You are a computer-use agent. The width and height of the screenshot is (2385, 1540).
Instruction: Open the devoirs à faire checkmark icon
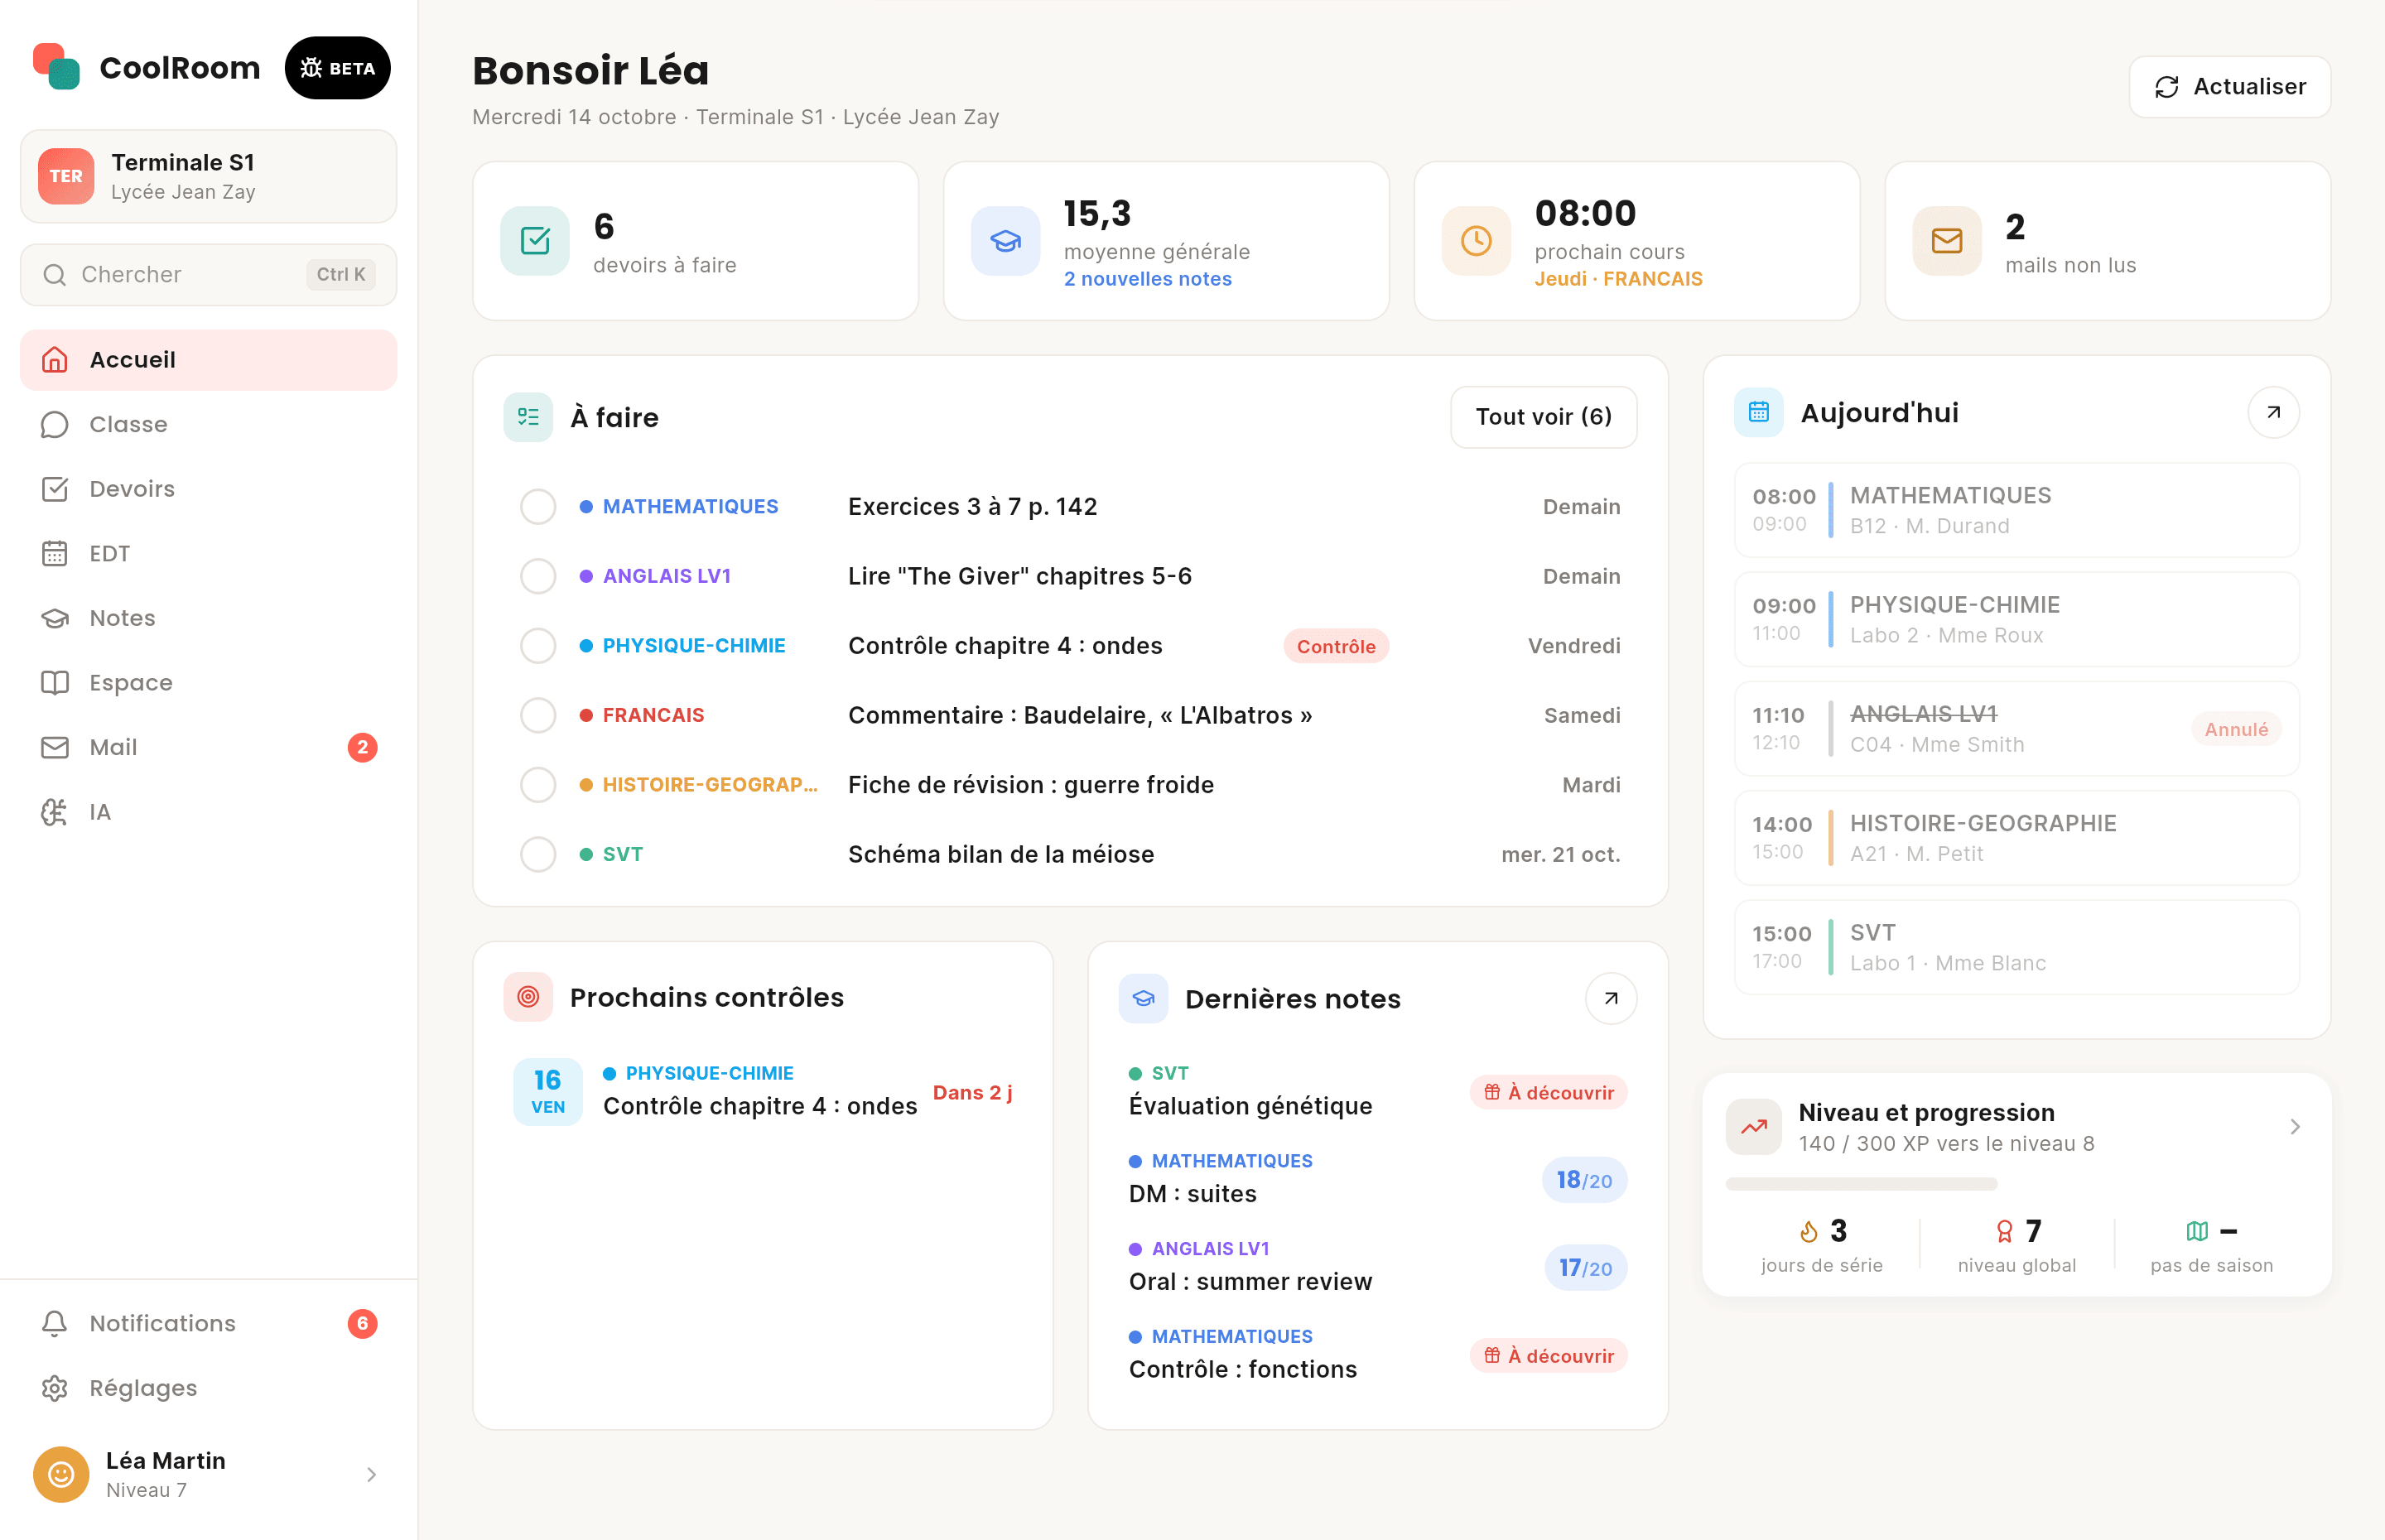[535, 240]
